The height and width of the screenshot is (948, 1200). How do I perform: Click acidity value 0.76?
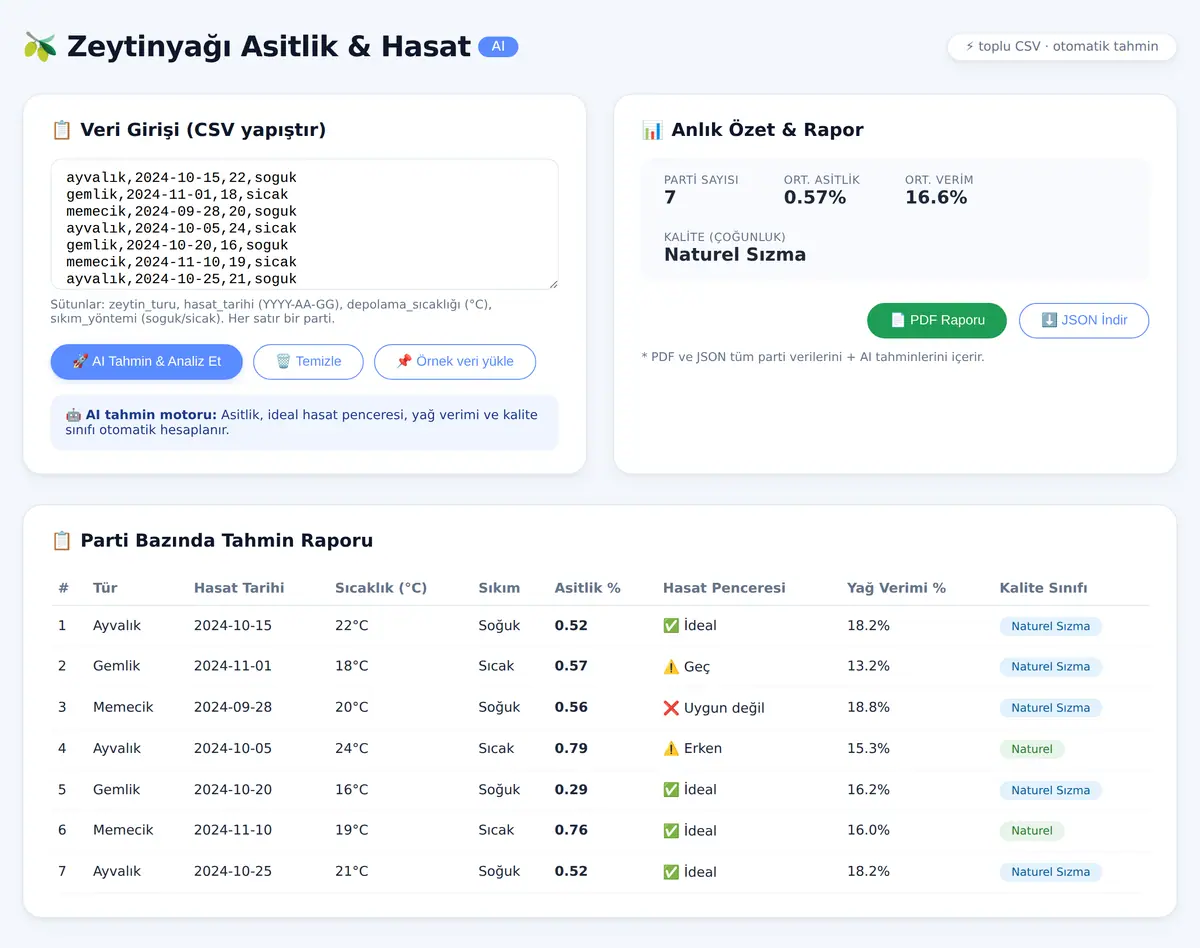pos(571,831)
